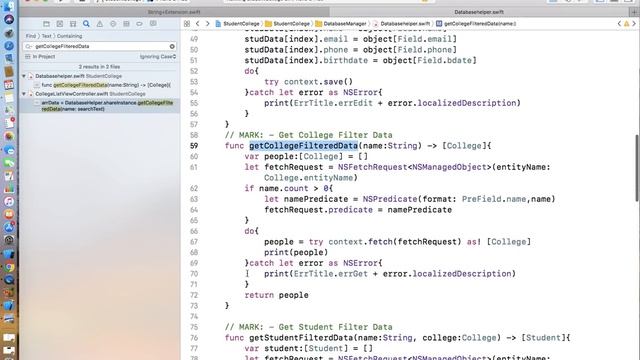Switch to the Databasehelper.swift tab

pos(479,12)
